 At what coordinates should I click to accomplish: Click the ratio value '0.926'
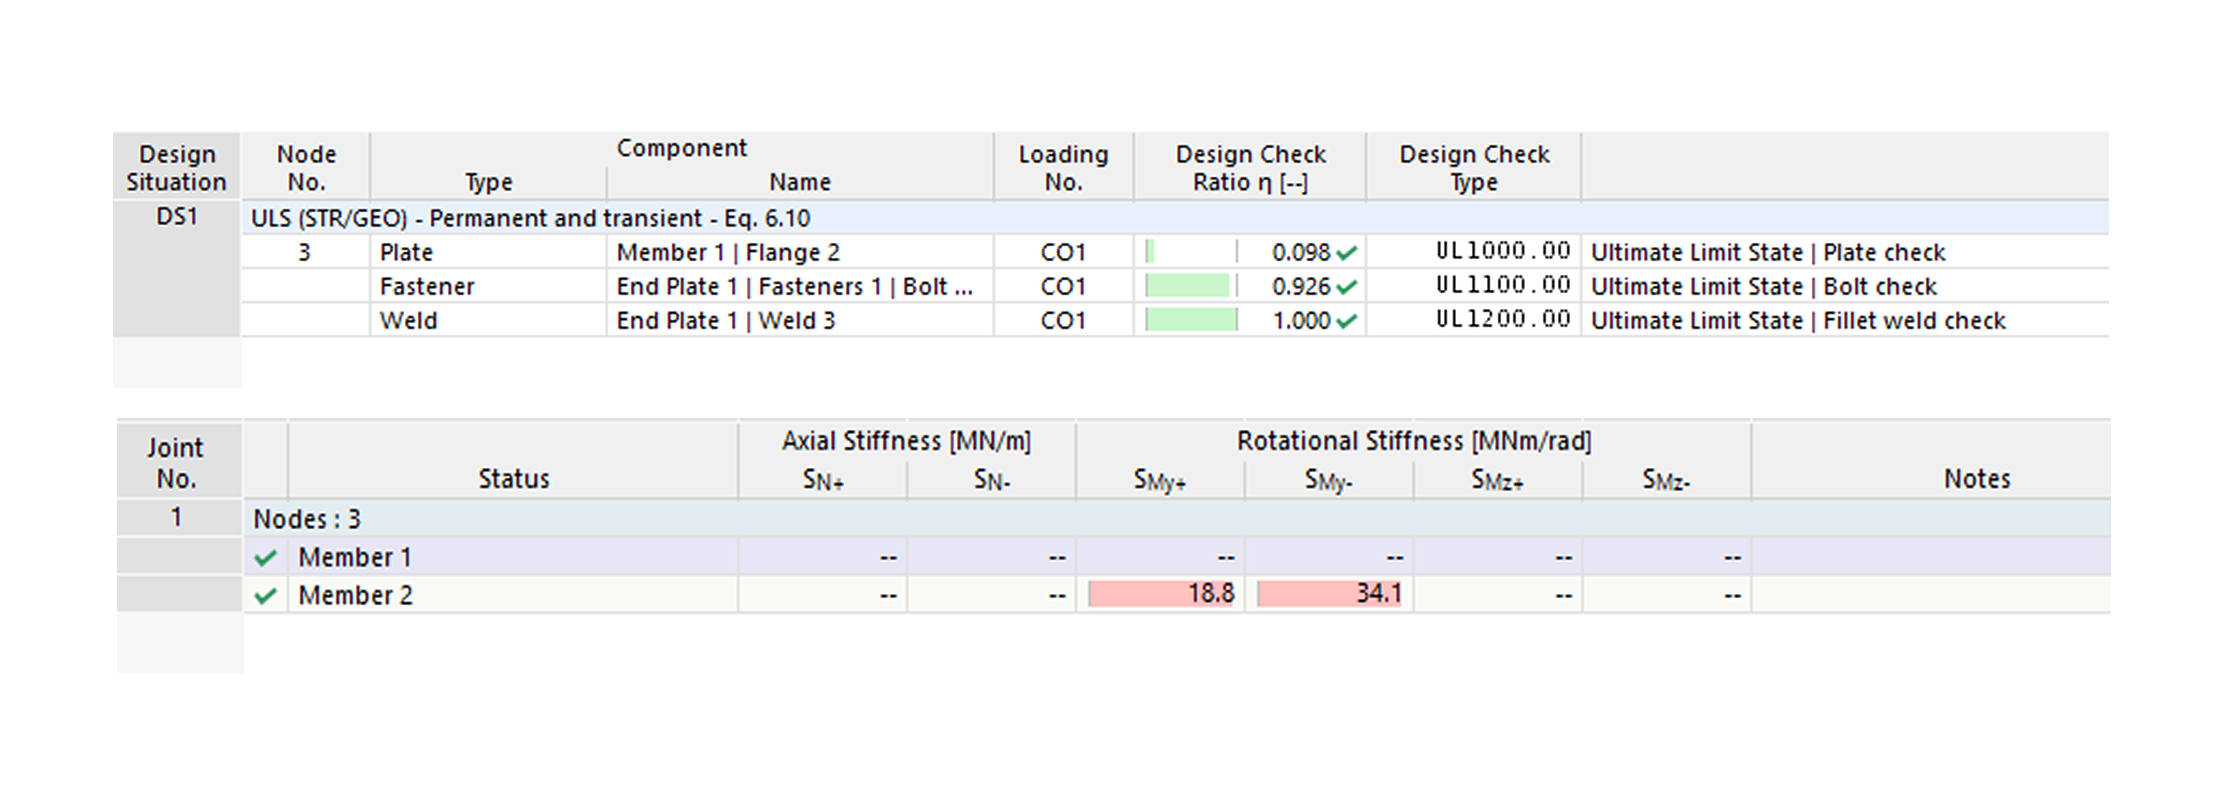tap(1301, 286)
